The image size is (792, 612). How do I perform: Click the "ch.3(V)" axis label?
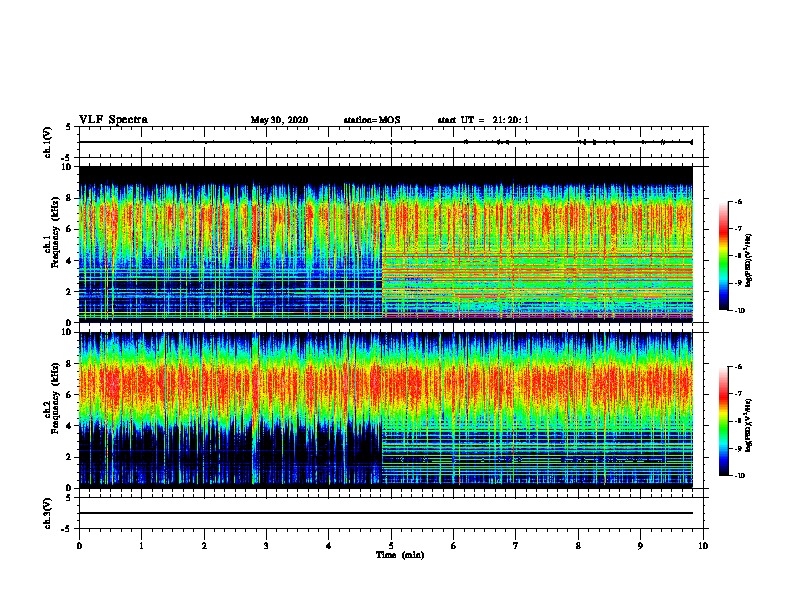pos(48,513)
